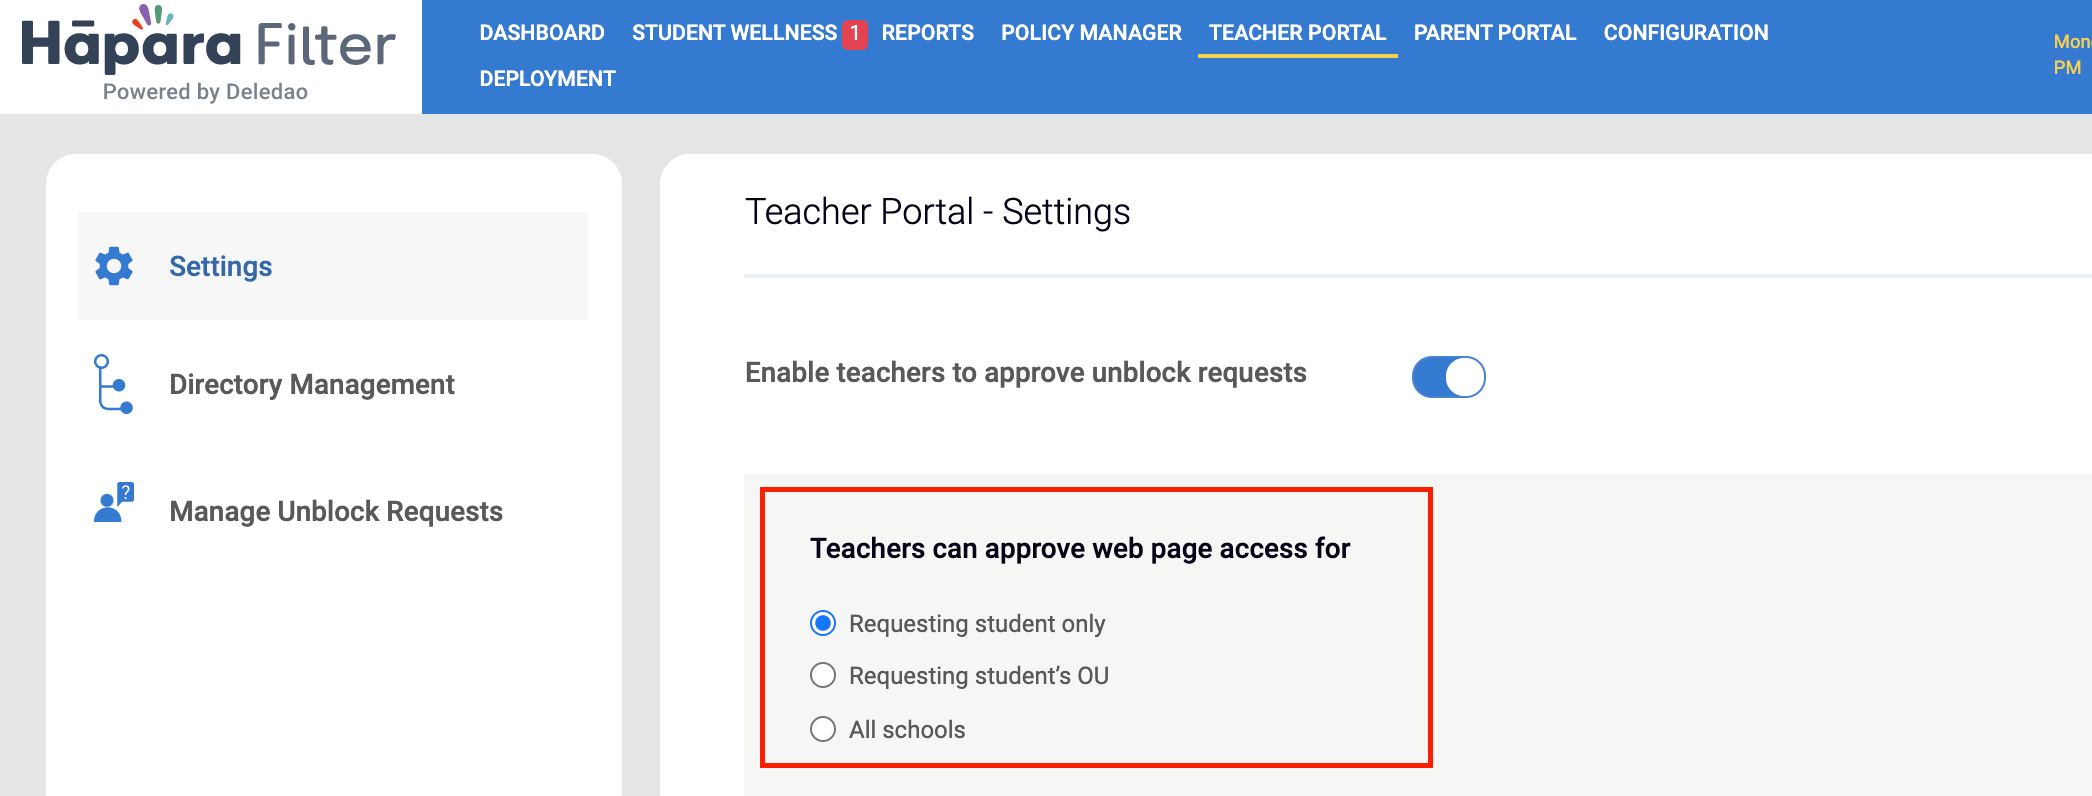This screenshot has height=796, width=2092.
Task: Go to the Deployment tab
Action: pyautogui.click(x=547, y=79)
